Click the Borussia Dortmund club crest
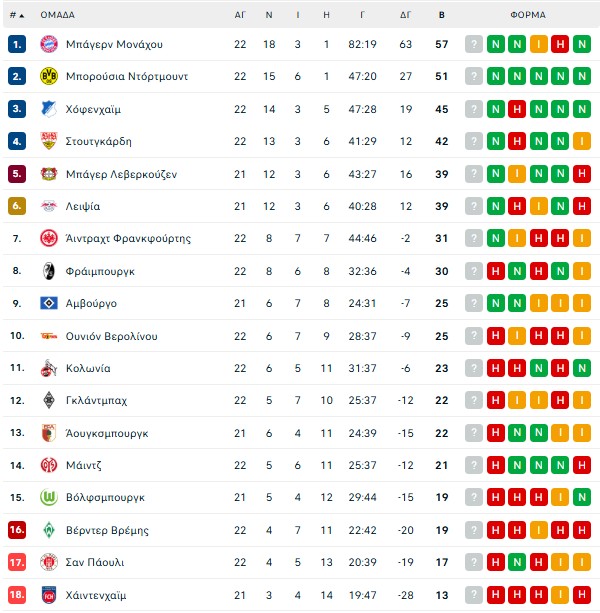 pyautogui.click(x=48, y=76)
